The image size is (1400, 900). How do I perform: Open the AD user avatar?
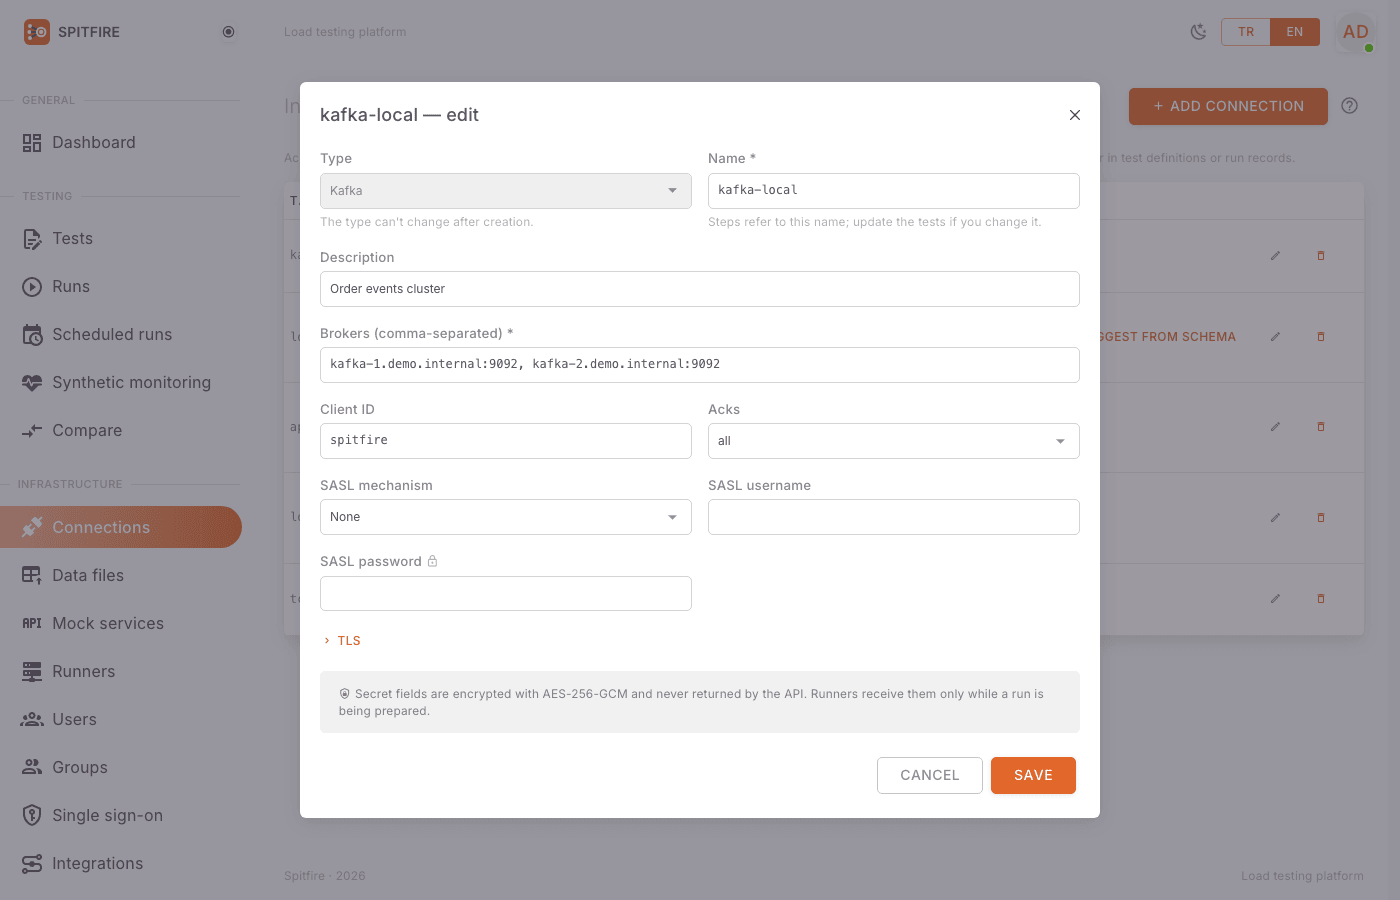1355,32
